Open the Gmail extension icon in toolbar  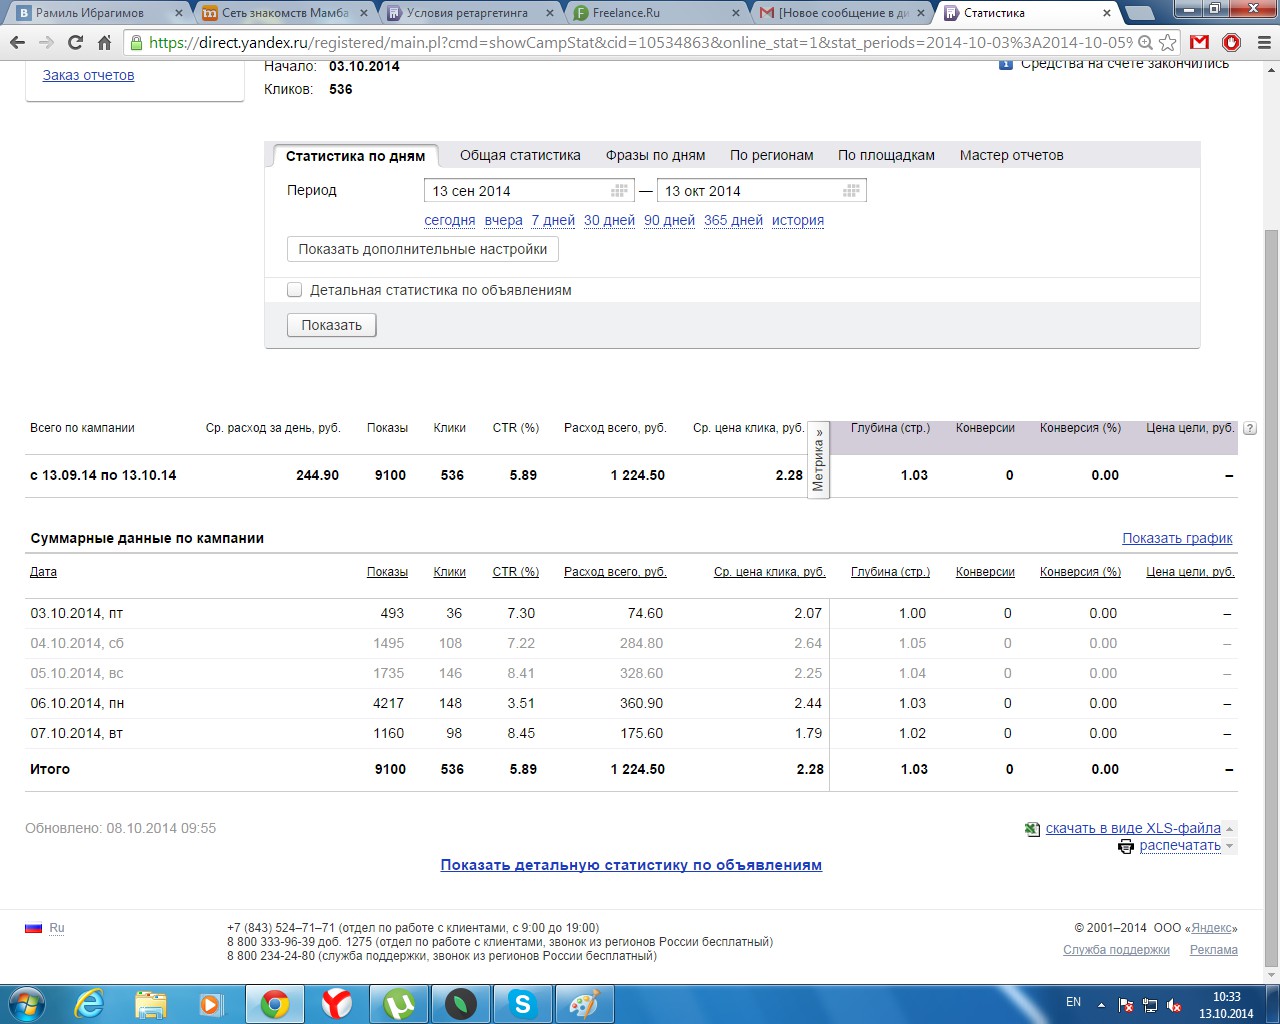click(1200, 42)
